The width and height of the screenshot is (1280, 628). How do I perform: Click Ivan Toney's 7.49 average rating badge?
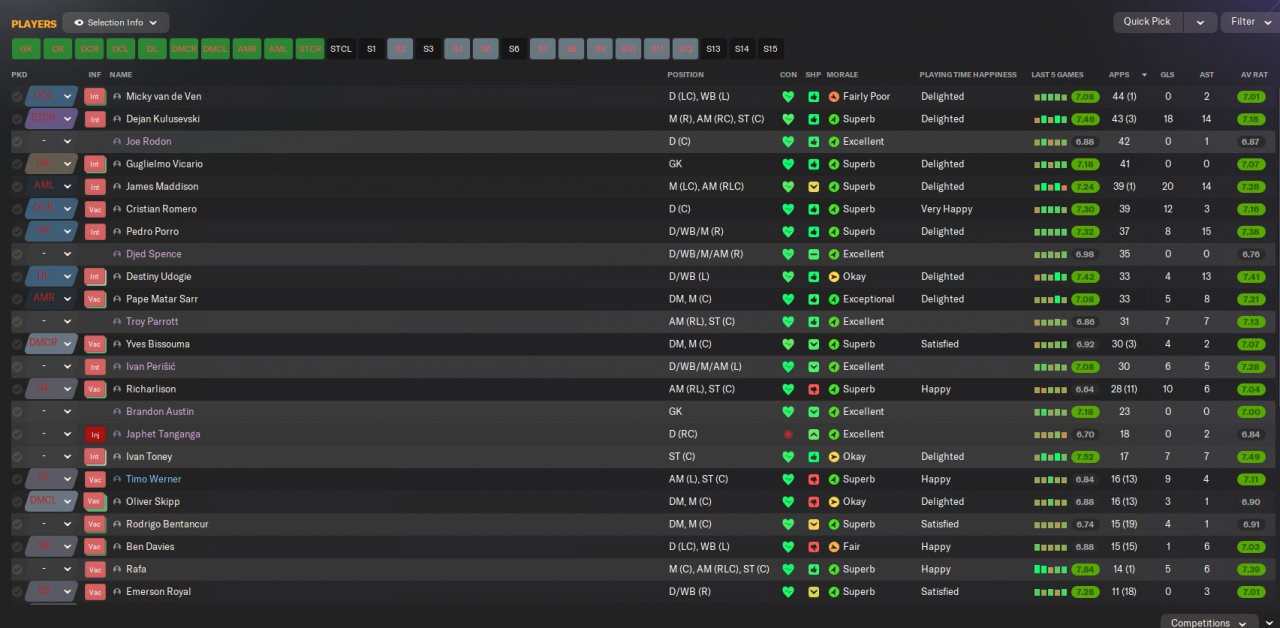[x=1251, y=457]
